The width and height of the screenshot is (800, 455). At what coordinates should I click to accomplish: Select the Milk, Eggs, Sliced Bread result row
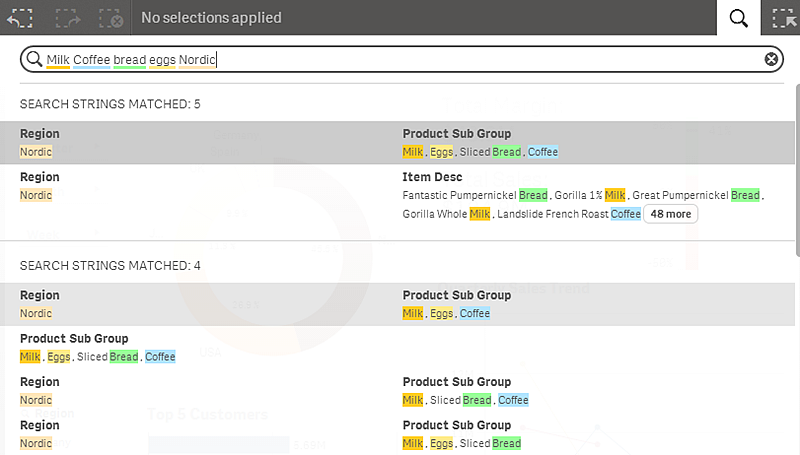point(400,434)
